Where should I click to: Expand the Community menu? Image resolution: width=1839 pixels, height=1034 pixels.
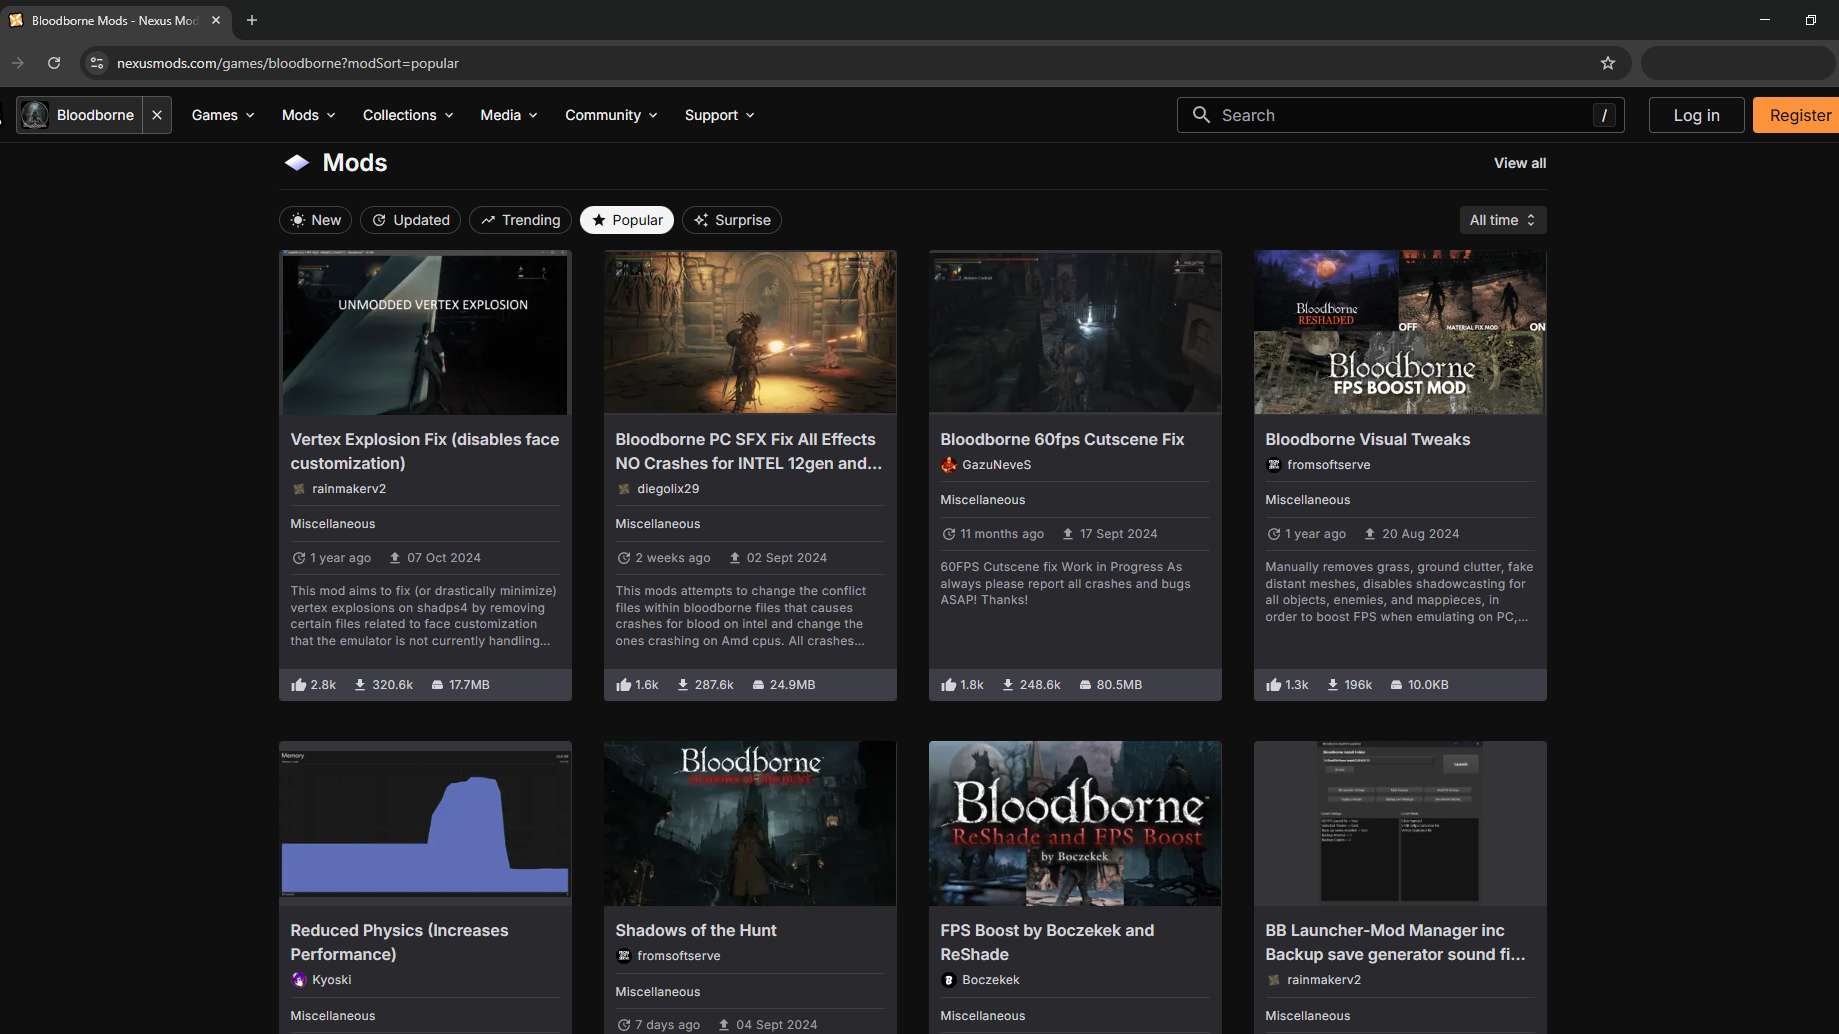(x=611, y=115)
